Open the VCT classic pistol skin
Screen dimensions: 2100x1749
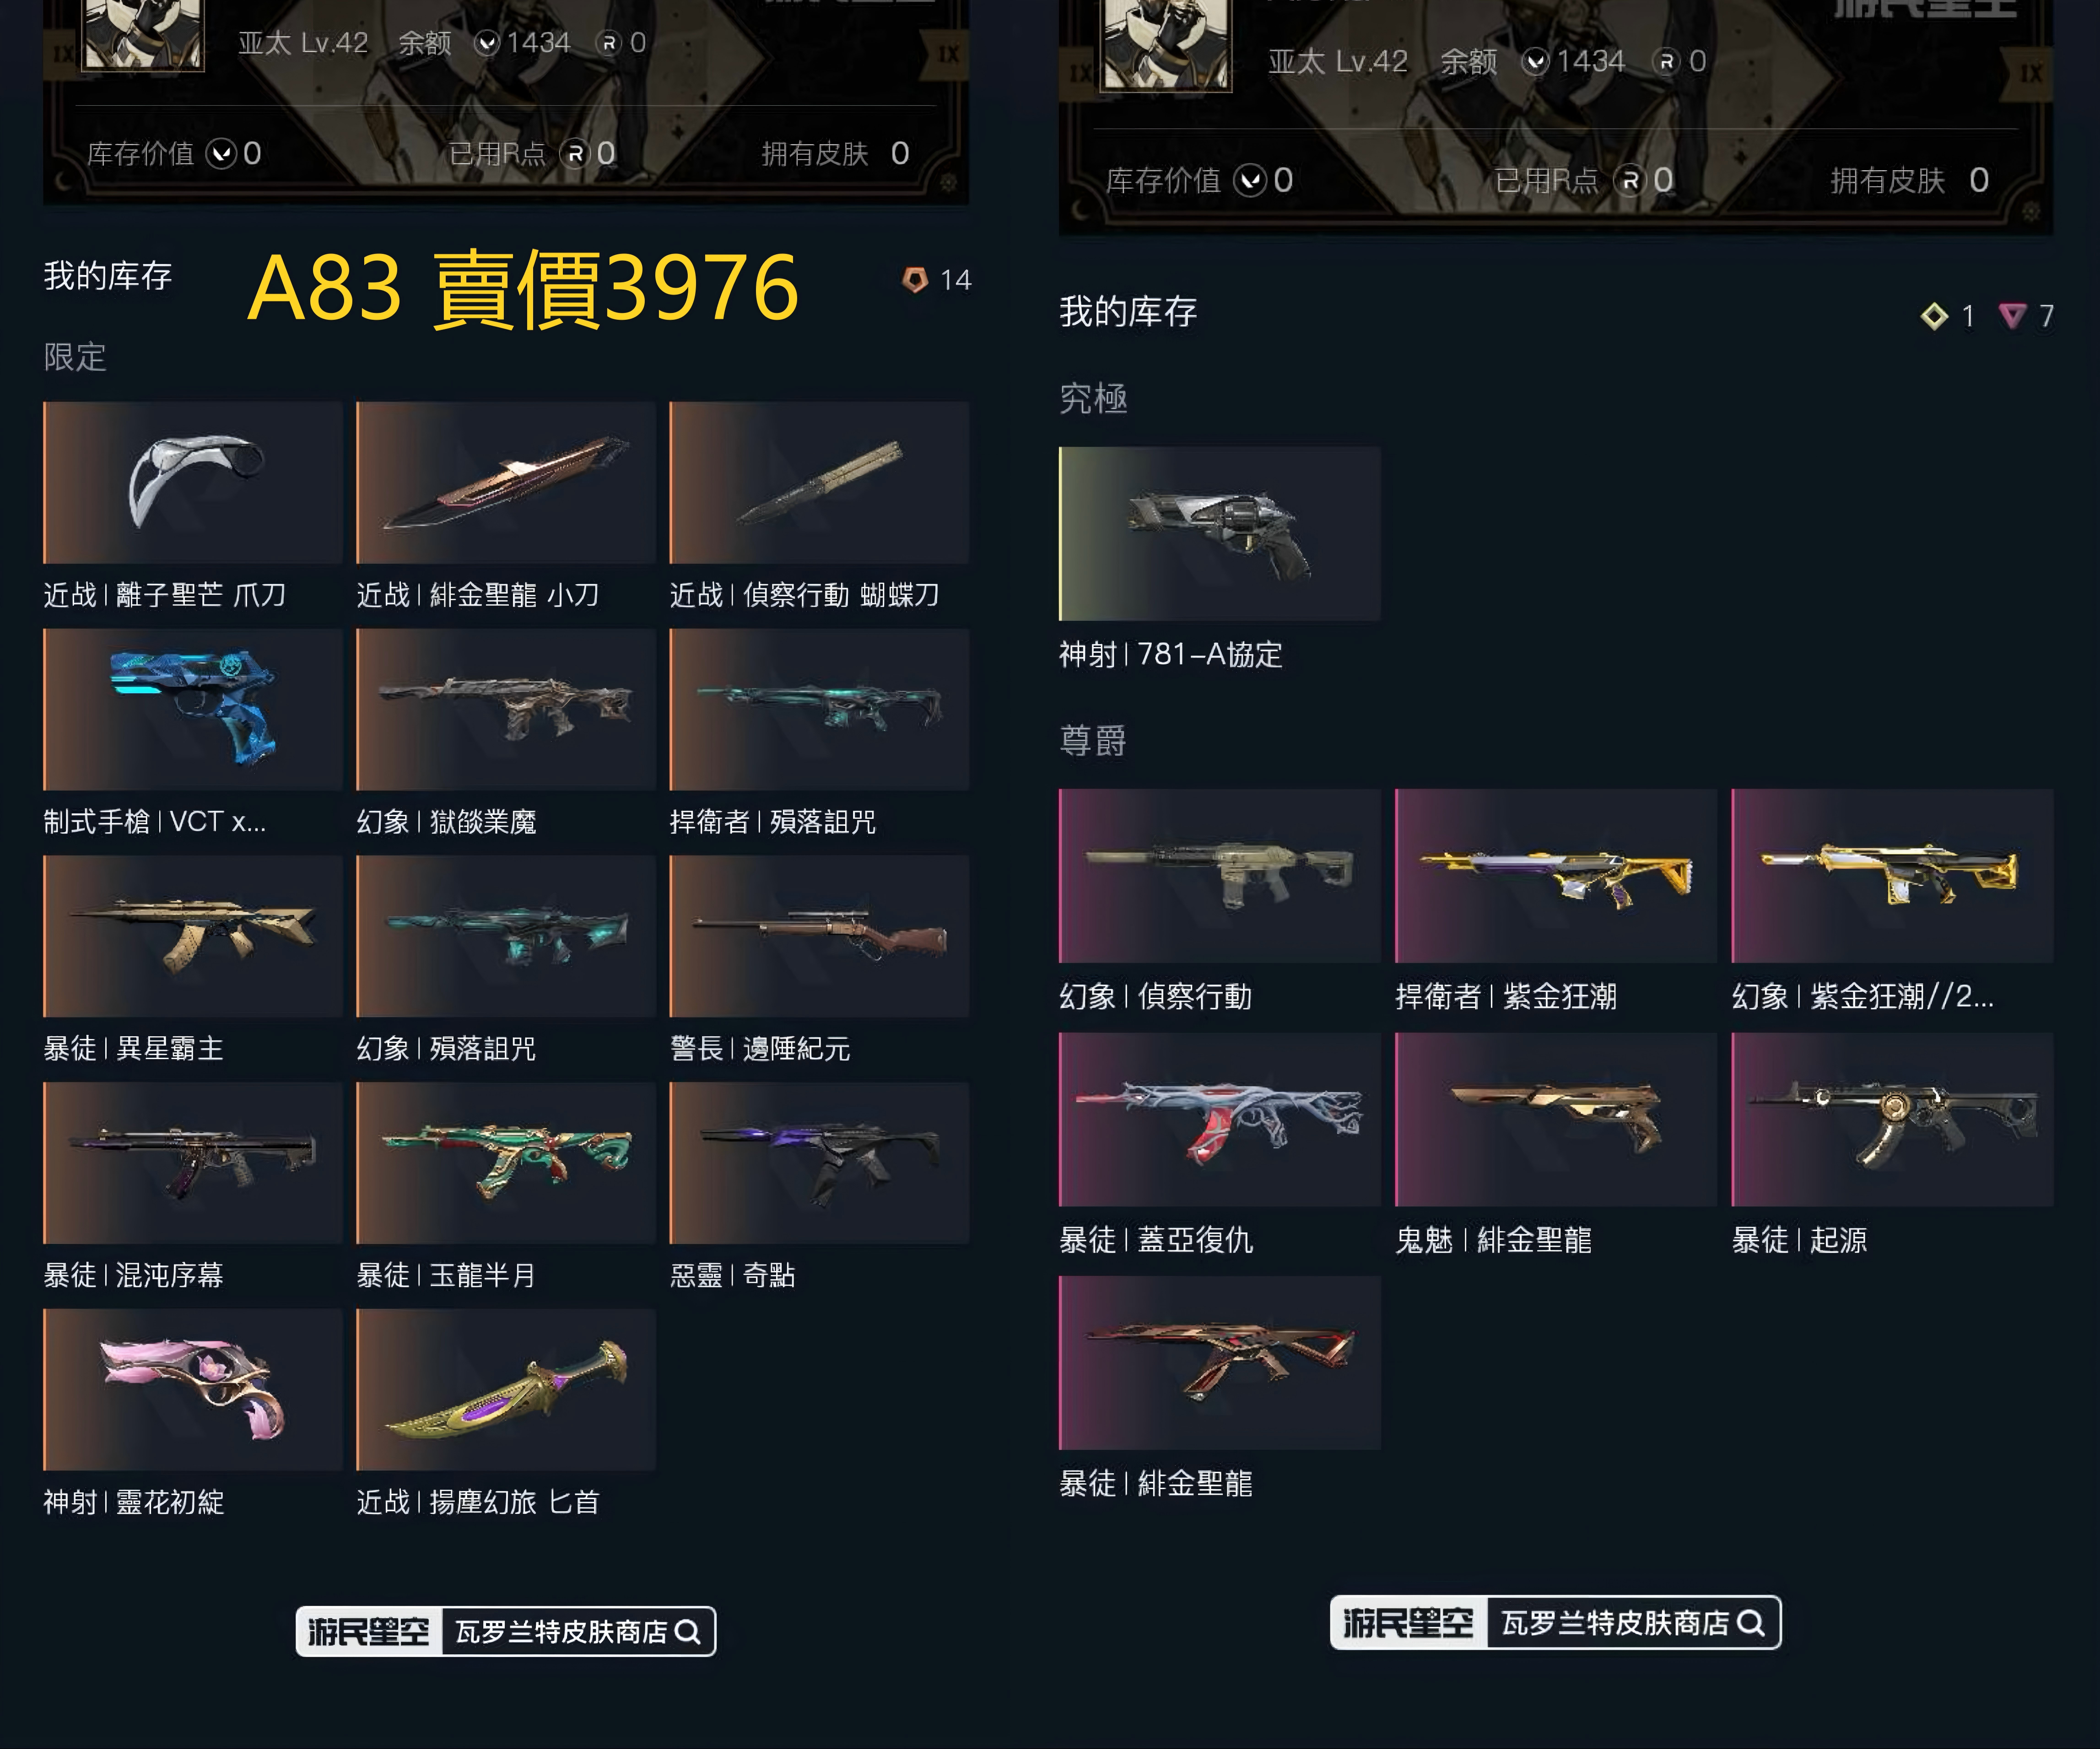(192, 709)
